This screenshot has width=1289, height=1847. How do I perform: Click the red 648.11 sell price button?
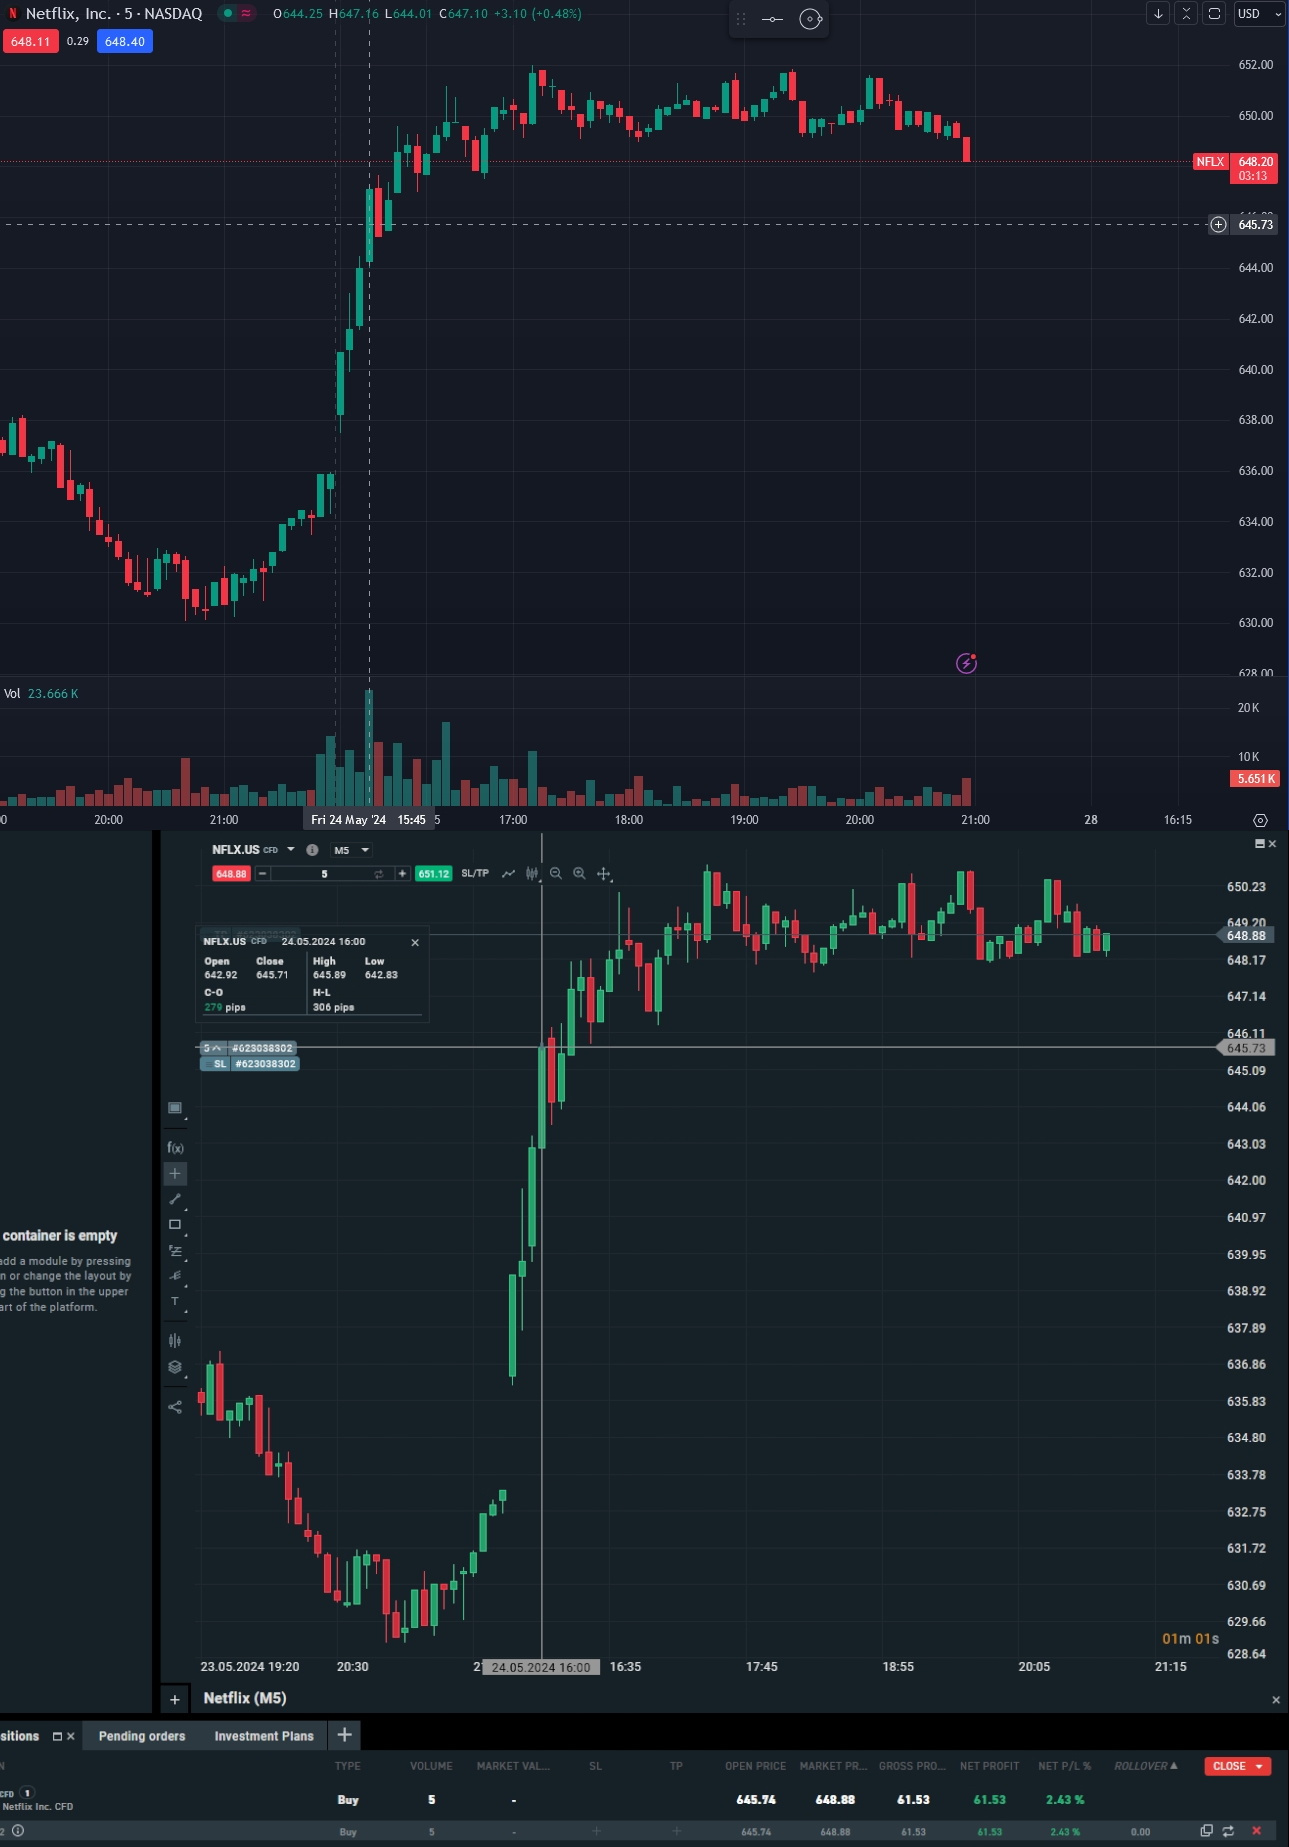(30, 42)
